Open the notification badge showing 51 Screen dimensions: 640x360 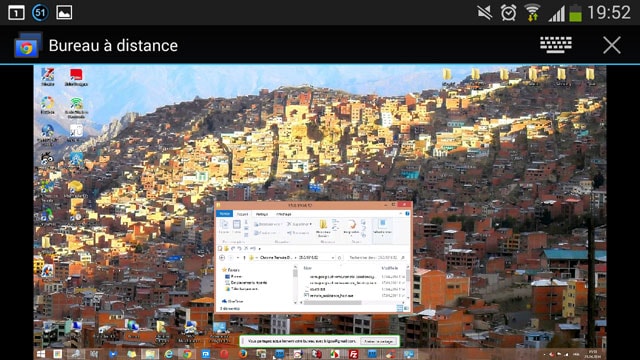click(x=40, y=12)
